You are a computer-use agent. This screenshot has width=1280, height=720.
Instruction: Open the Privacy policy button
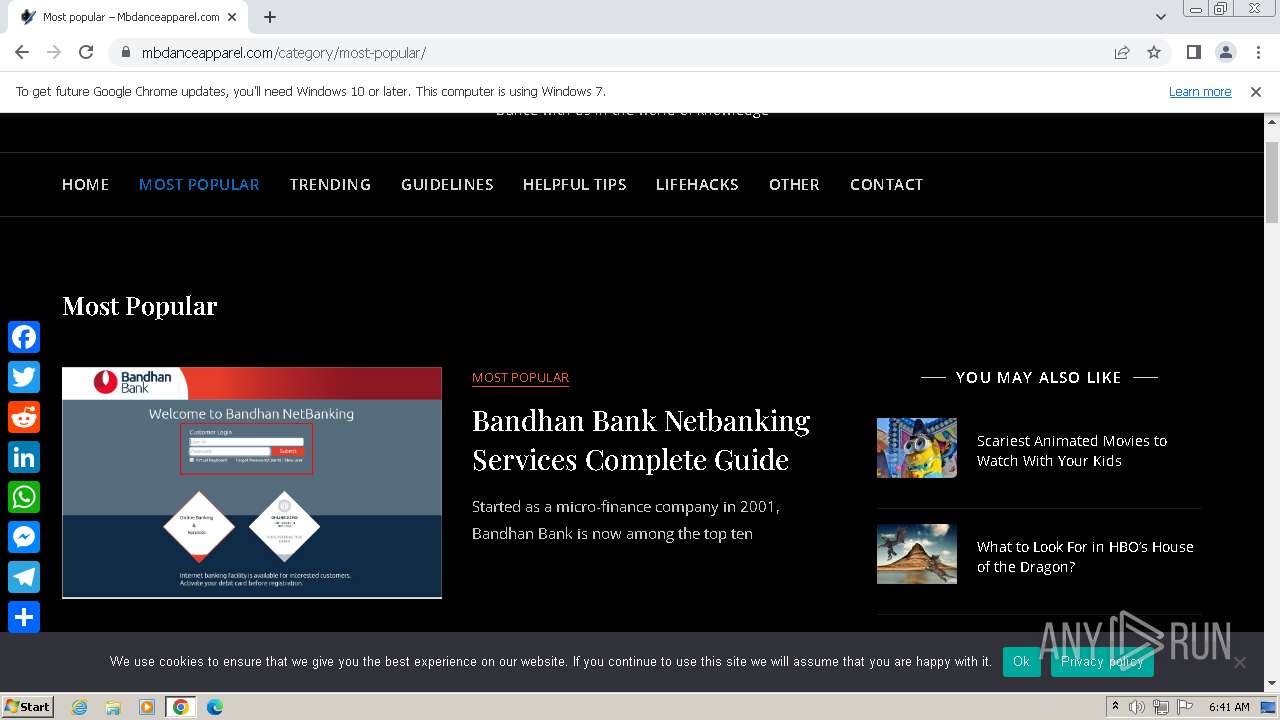click(1102, 661)
